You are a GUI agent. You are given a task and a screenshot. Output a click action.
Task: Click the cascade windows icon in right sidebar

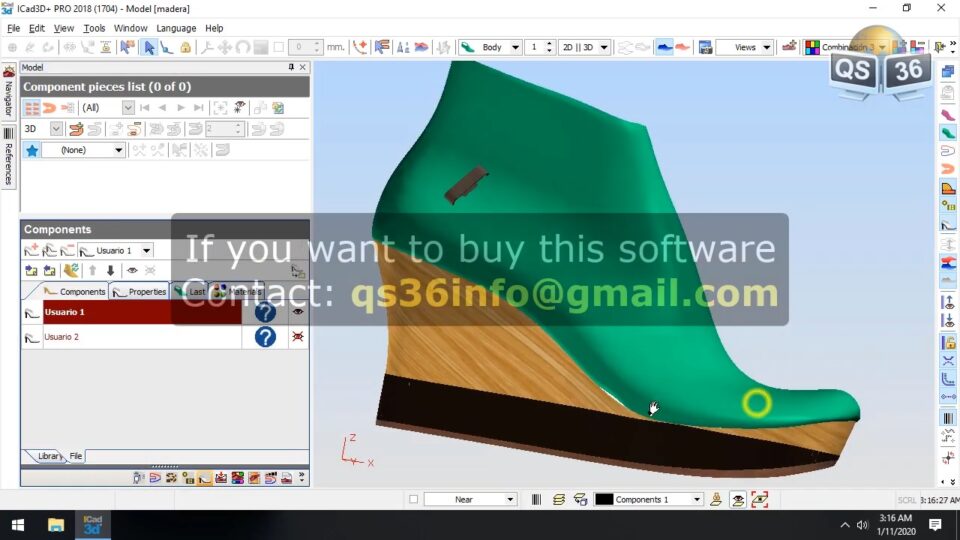tap(948, 72)
